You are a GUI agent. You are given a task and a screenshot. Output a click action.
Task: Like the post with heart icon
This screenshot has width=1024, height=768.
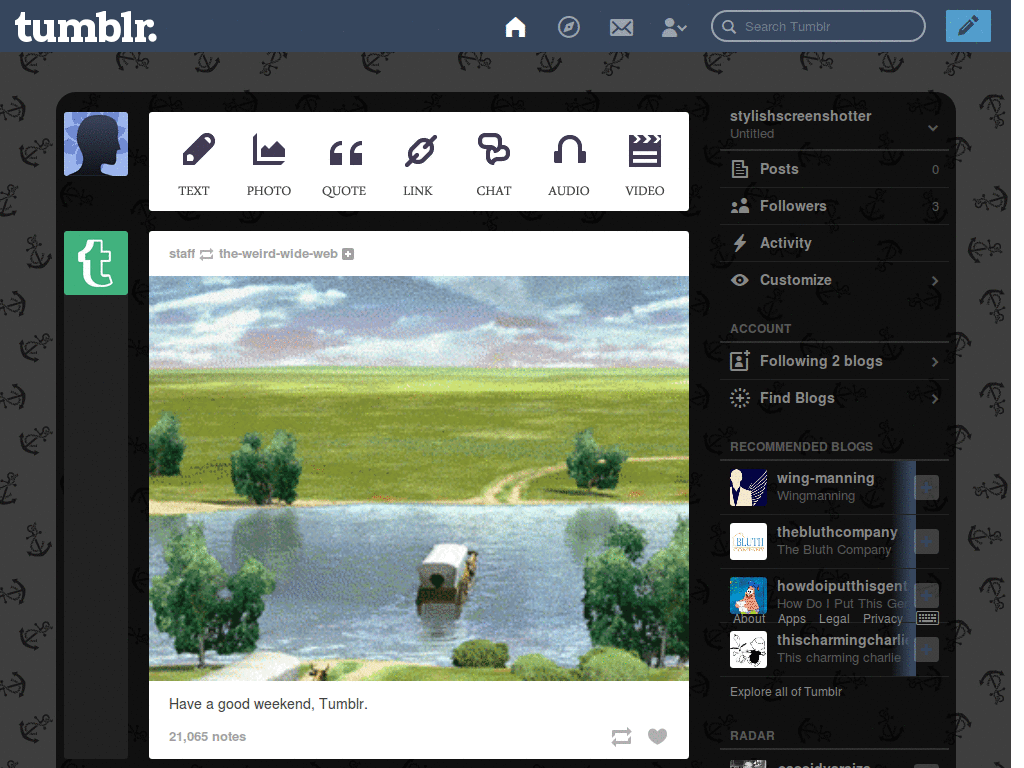pyautogui.click(x=658, y=736)
